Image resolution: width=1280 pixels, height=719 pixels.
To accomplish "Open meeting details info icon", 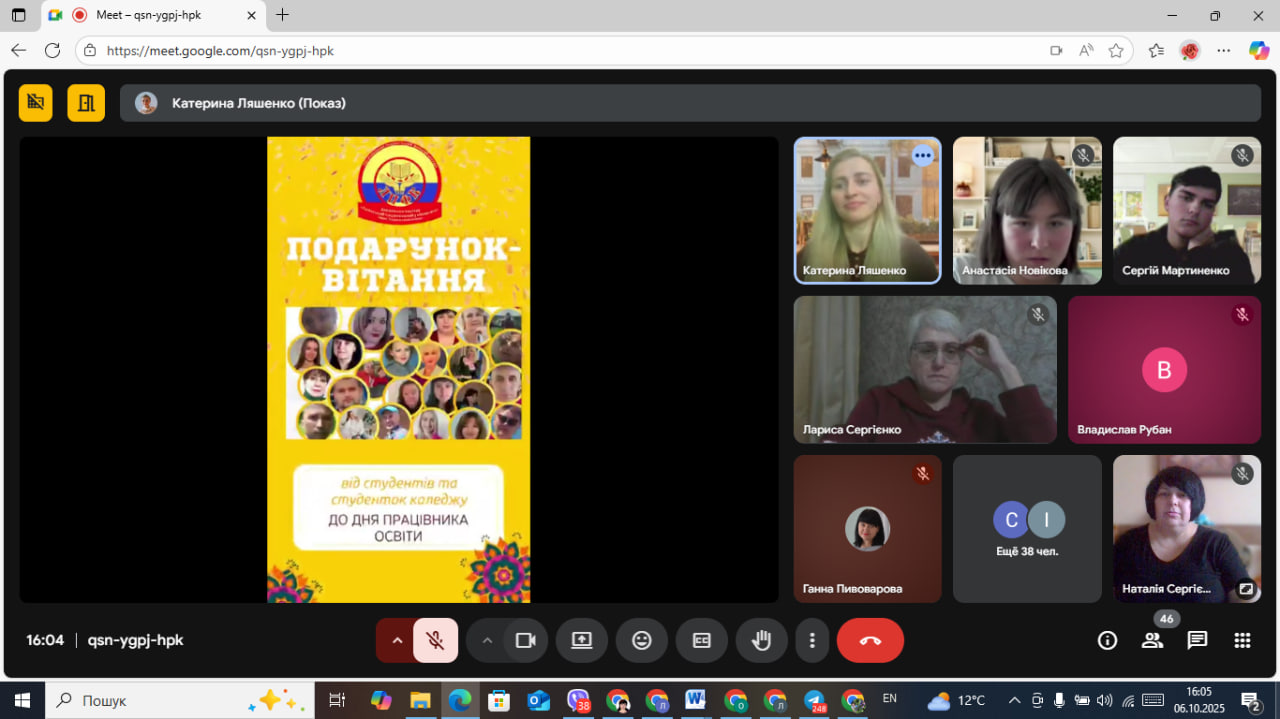I will coord(1107,641).
